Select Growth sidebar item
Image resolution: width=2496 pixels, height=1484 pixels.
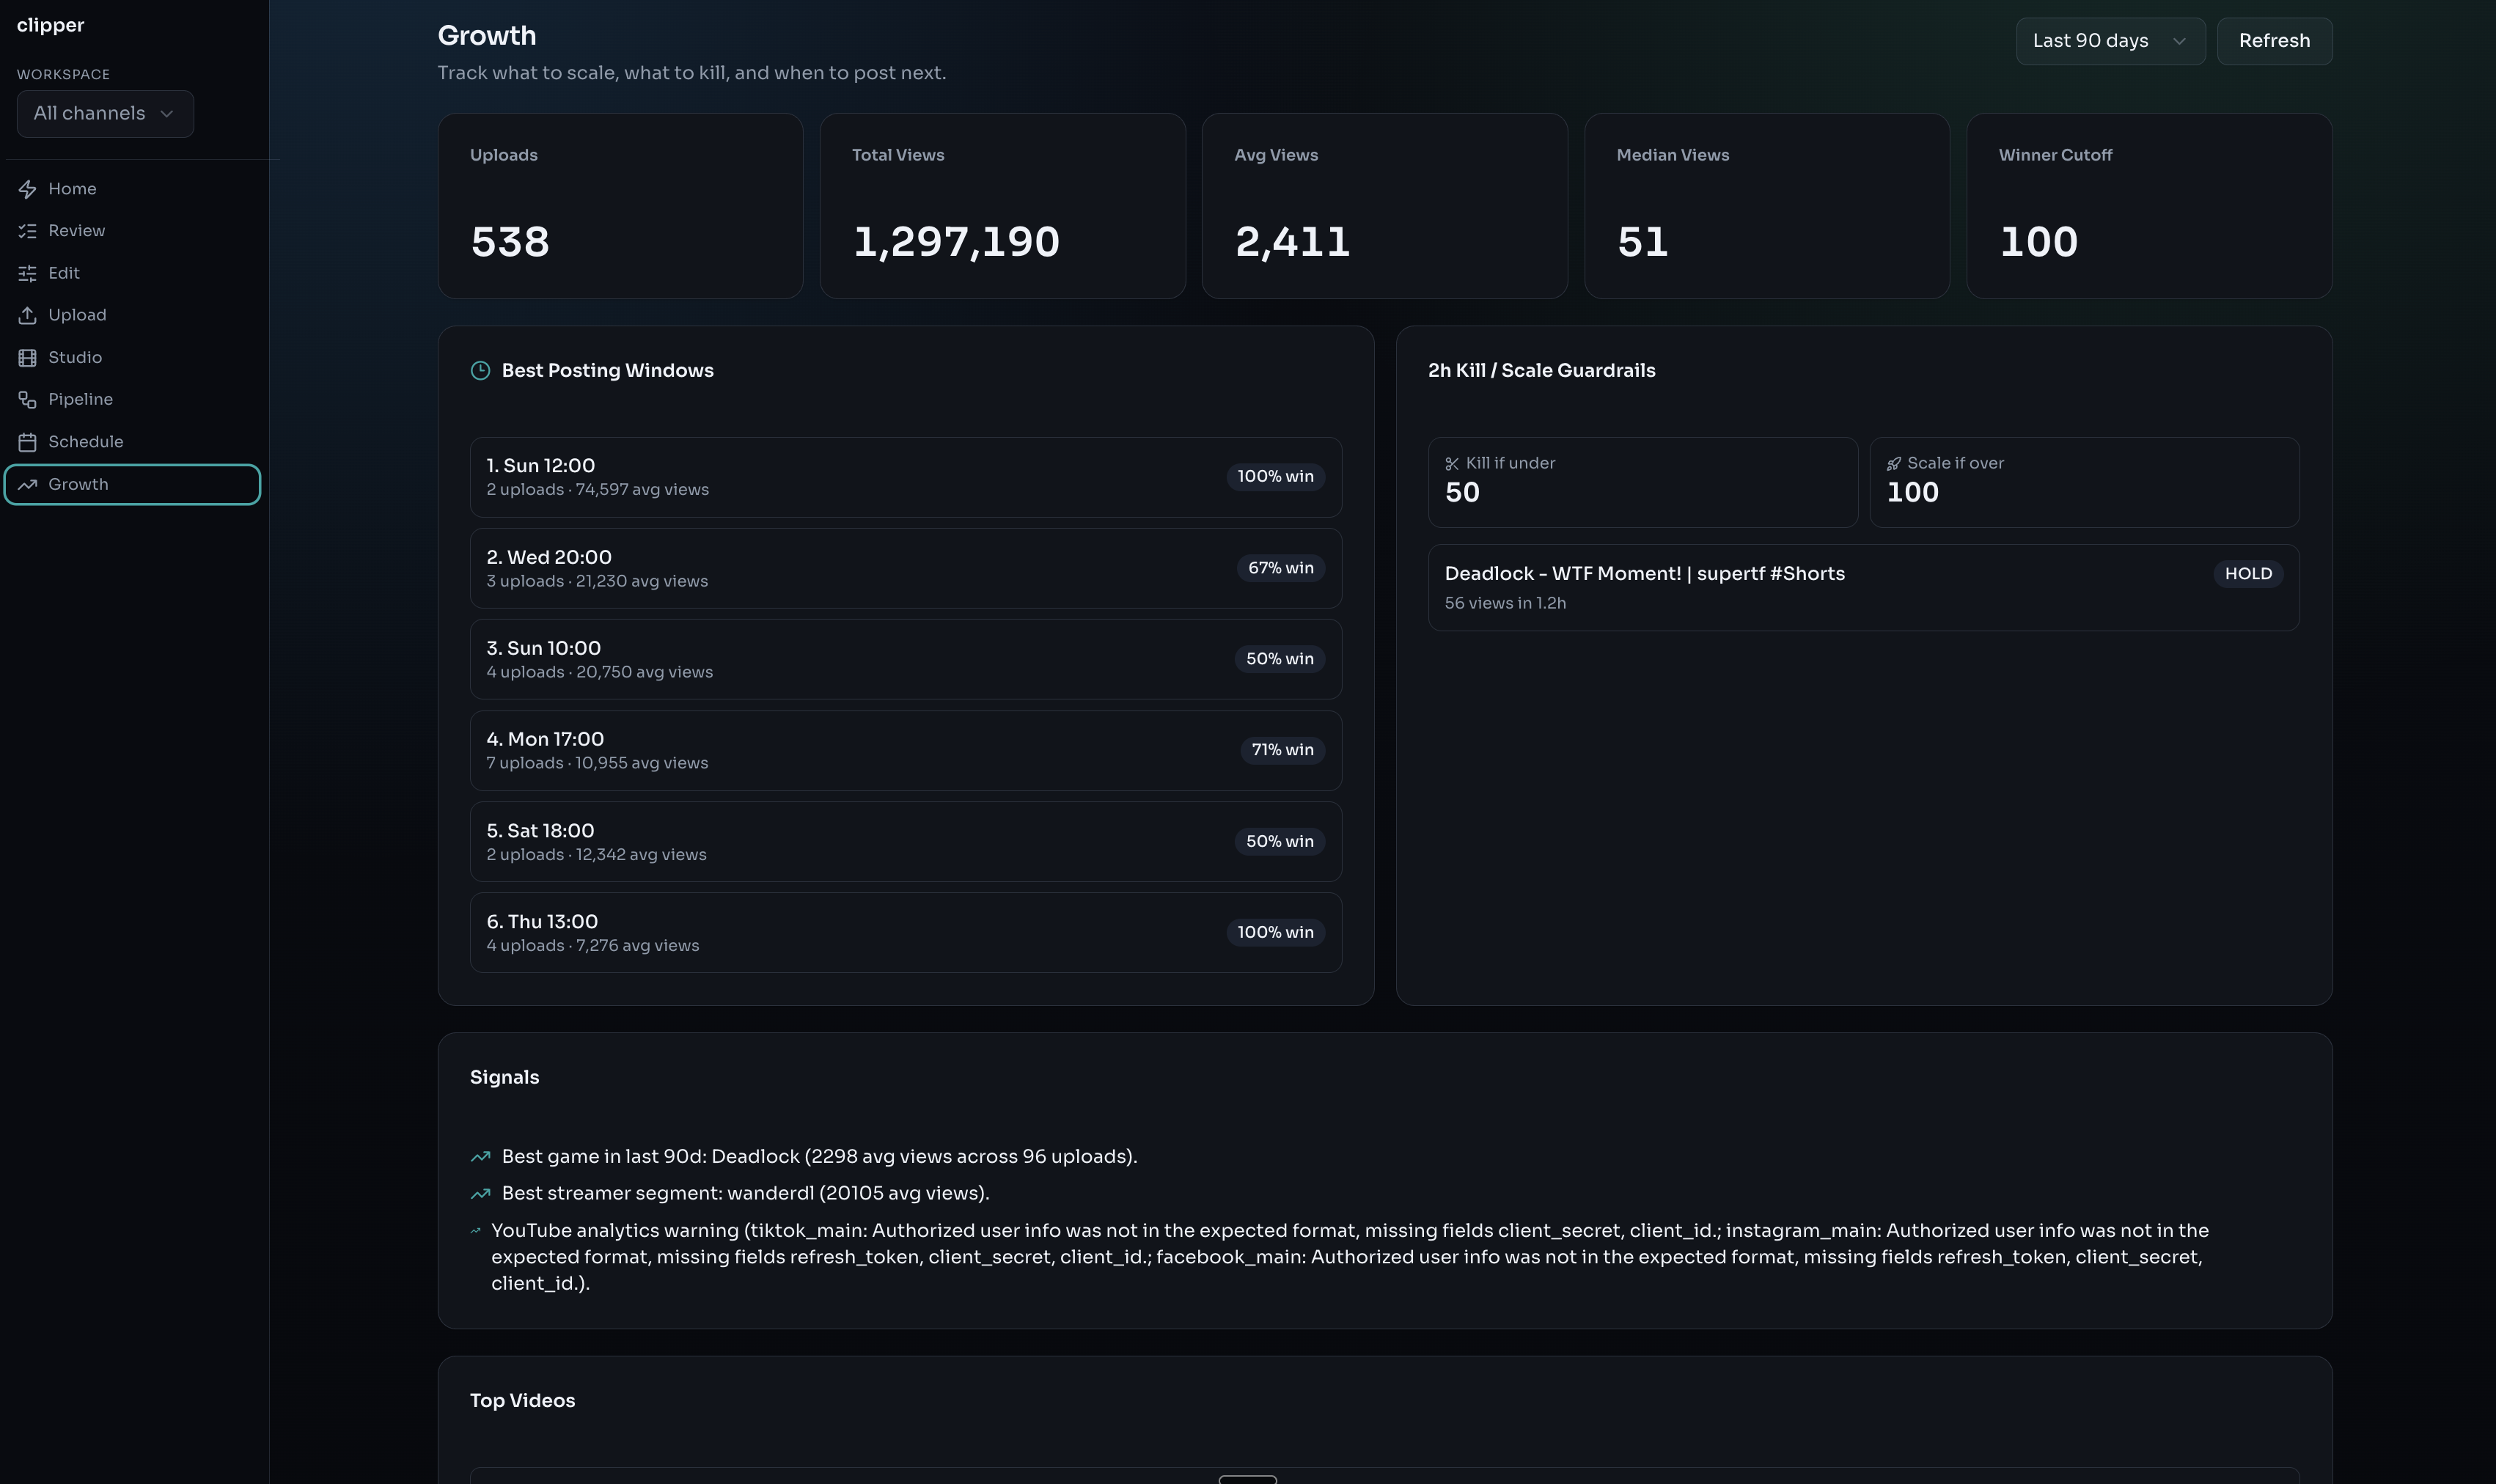(x=132, y=484)
